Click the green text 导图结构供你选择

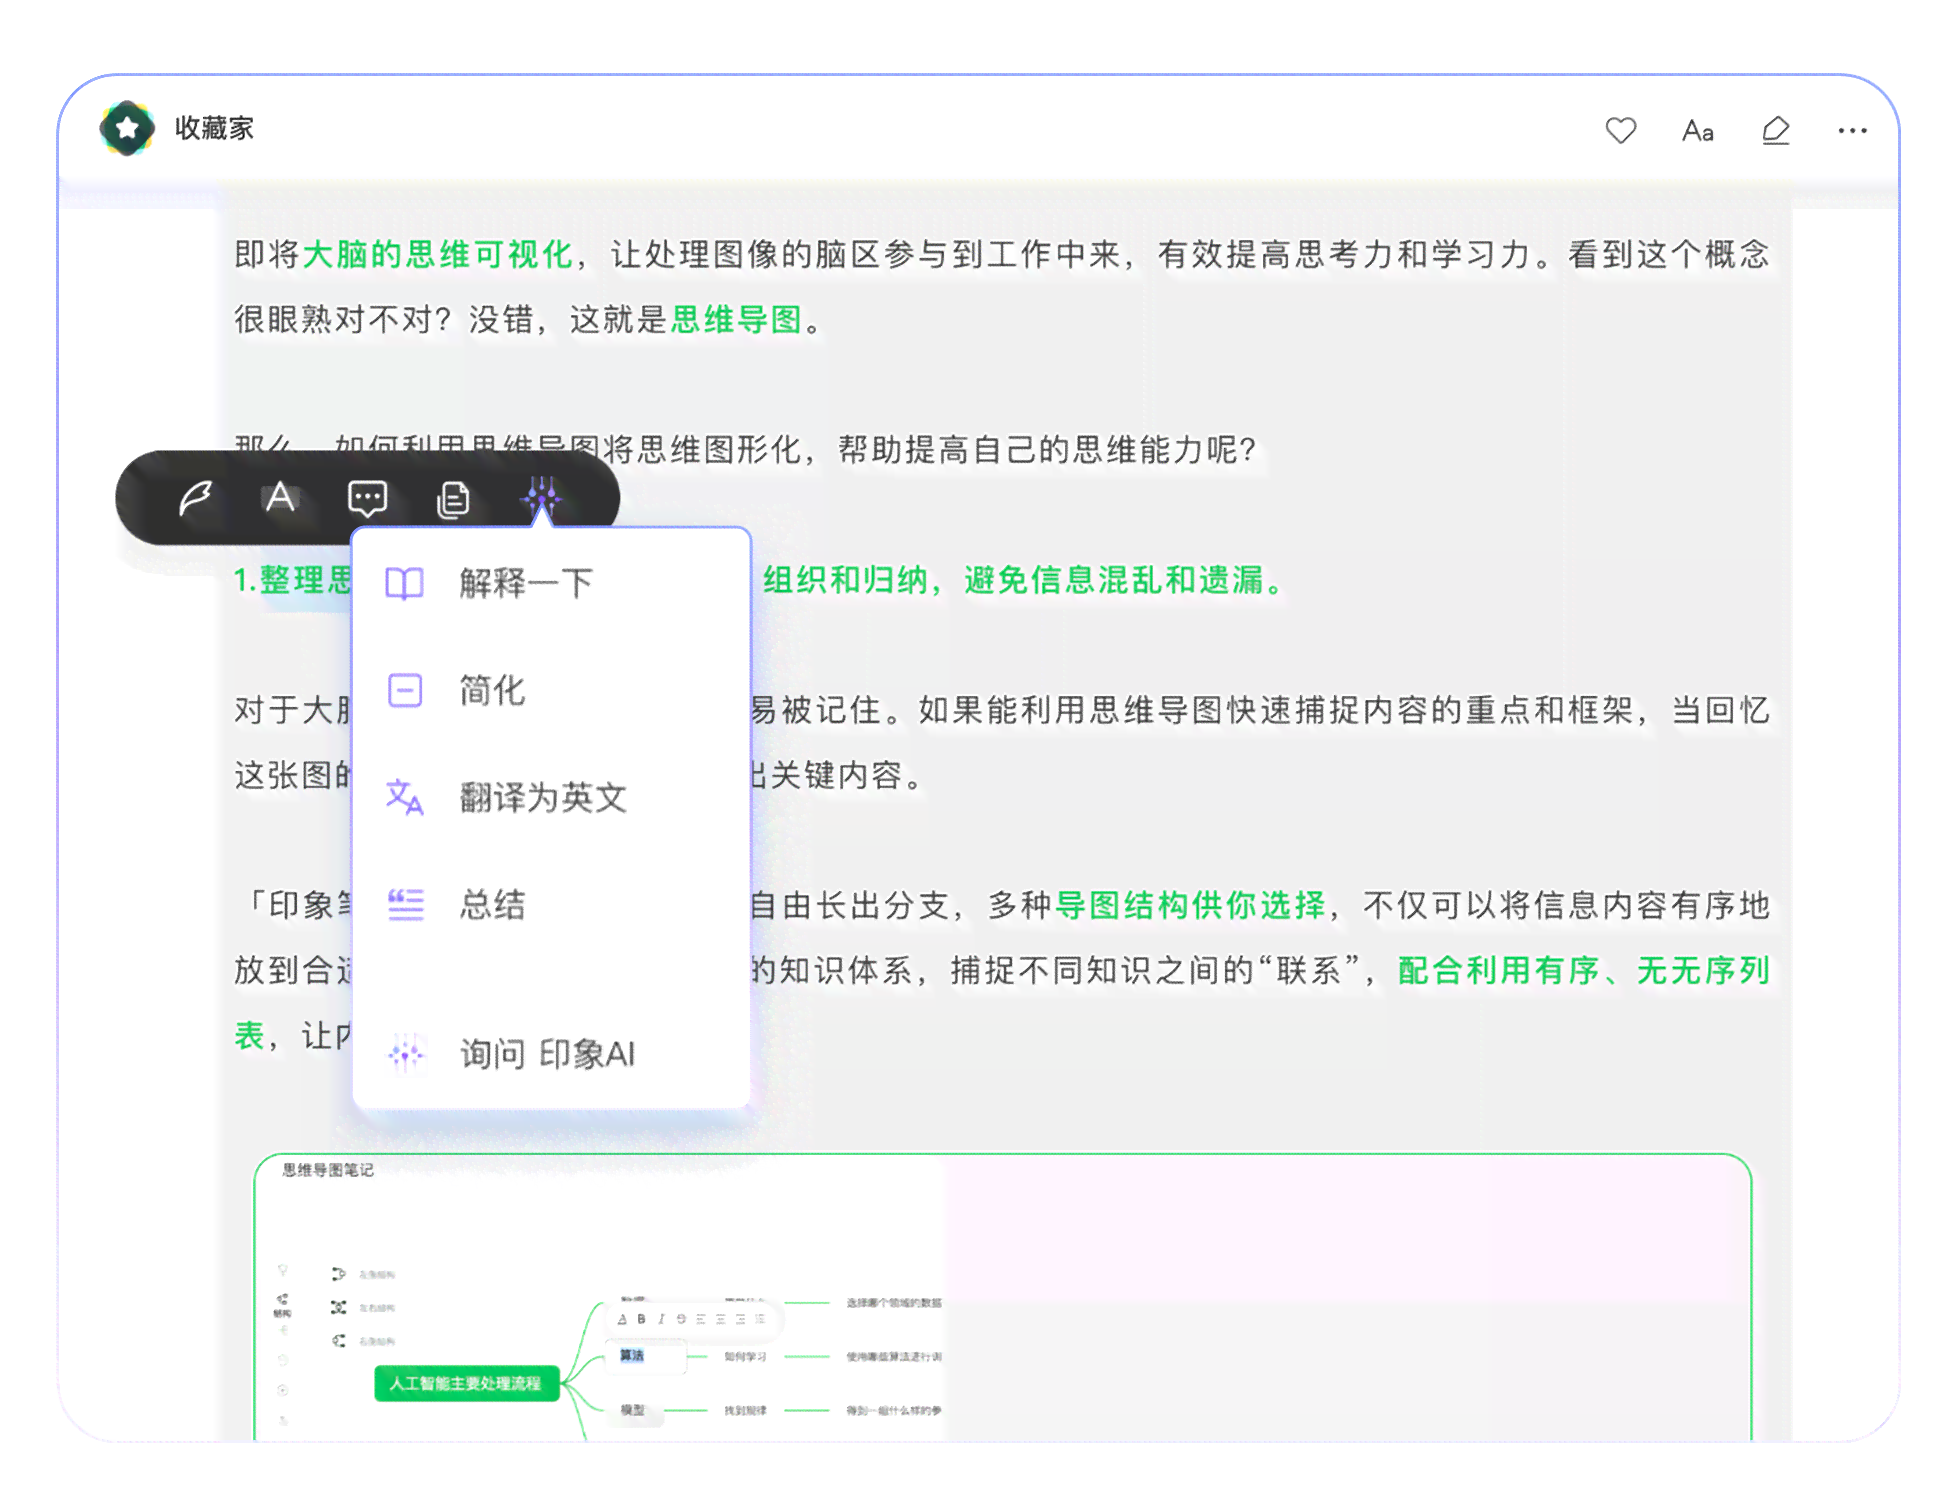(1190, 905)
